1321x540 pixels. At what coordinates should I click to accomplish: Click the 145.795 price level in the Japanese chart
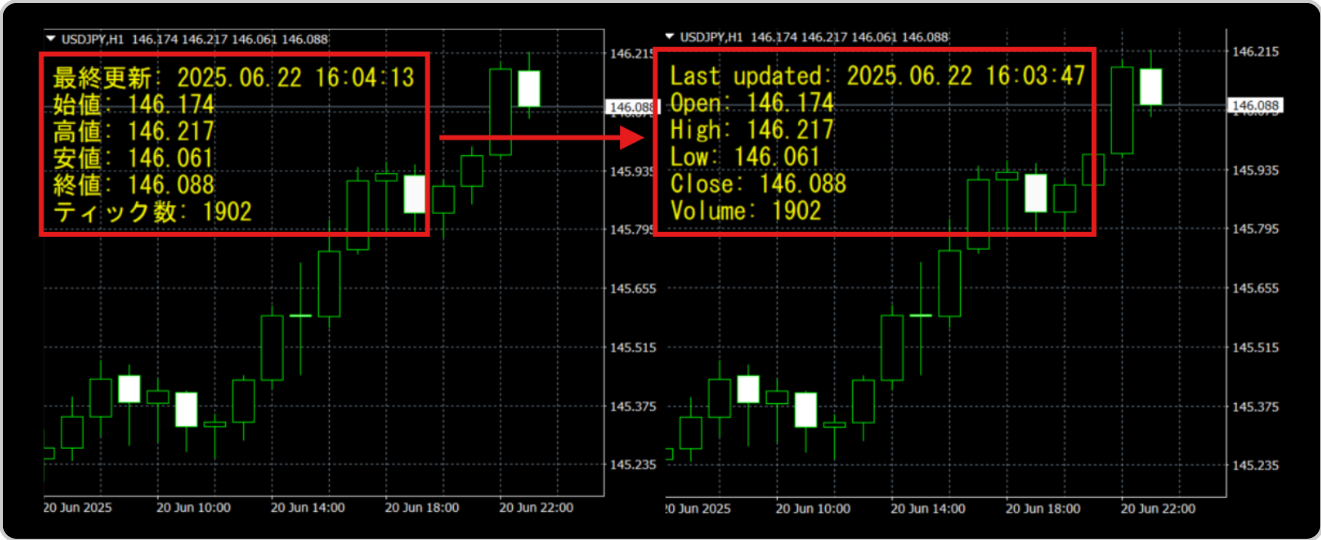pos(631,230)
